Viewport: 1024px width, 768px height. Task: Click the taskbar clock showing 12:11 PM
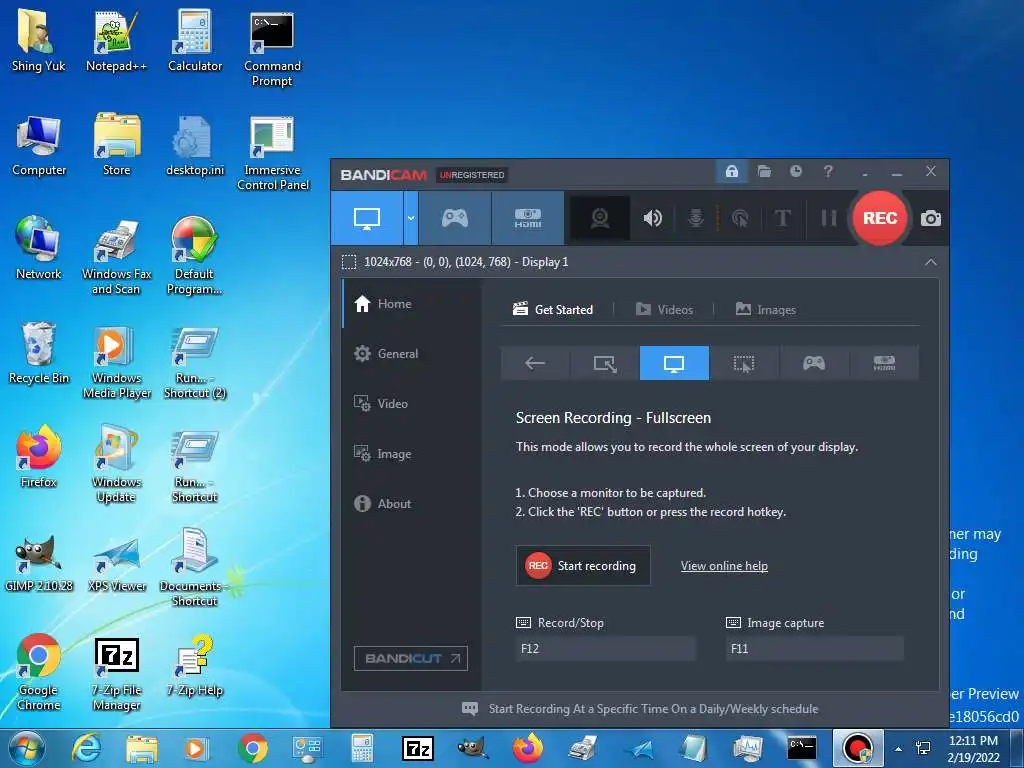pos(973,749)
